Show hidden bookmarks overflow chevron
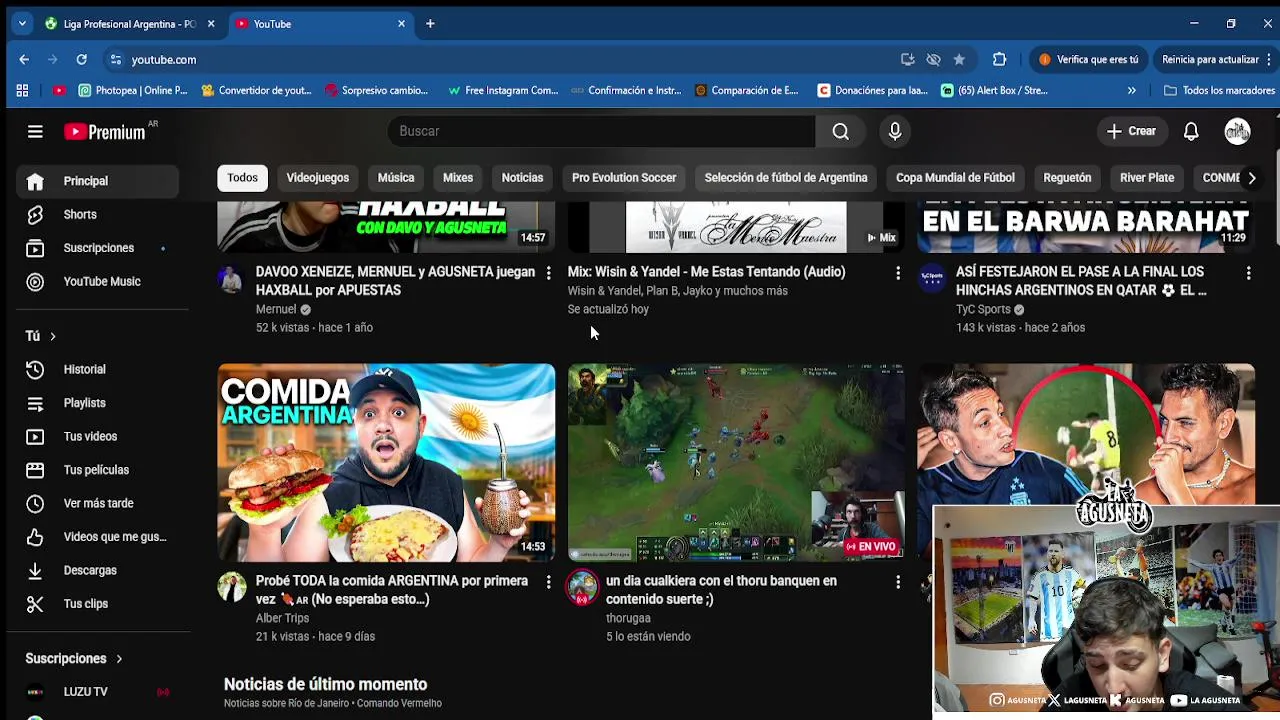The height and width of the screenshot is (720, 1280). coord(1131,90)
